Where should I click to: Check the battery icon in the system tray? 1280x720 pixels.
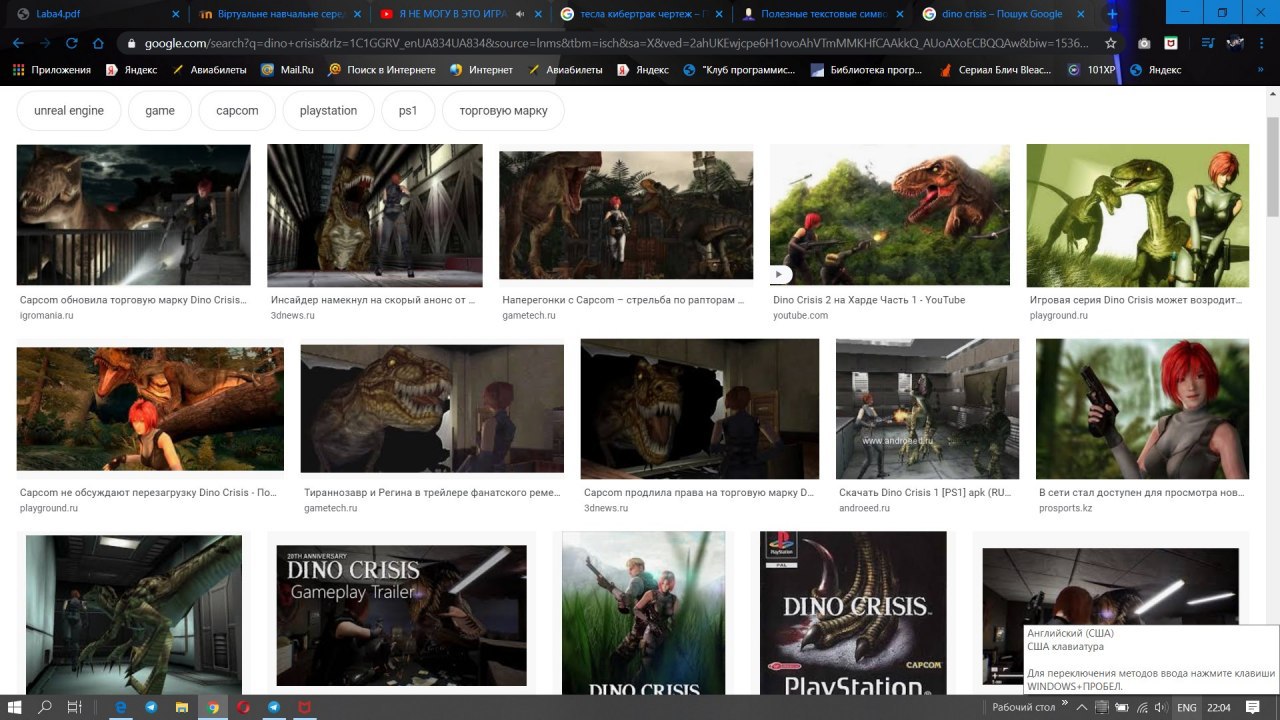(x=1122, y=707)
